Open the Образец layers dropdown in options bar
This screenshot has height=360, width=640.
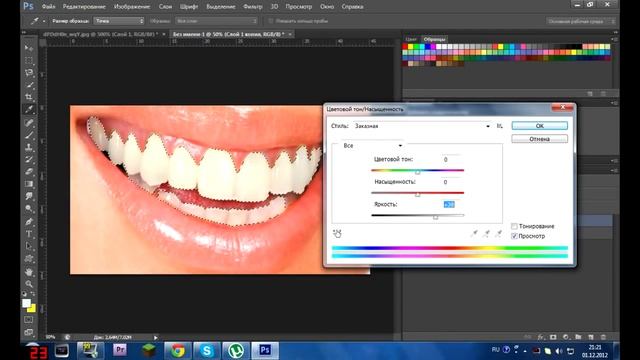pos(216,21)
